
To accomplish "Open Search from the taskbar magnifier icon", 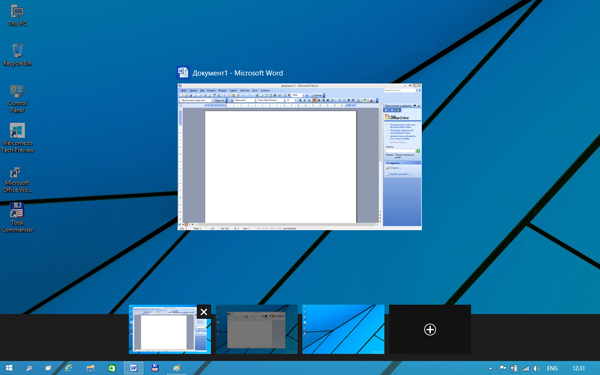I will [x=29, y=368].
